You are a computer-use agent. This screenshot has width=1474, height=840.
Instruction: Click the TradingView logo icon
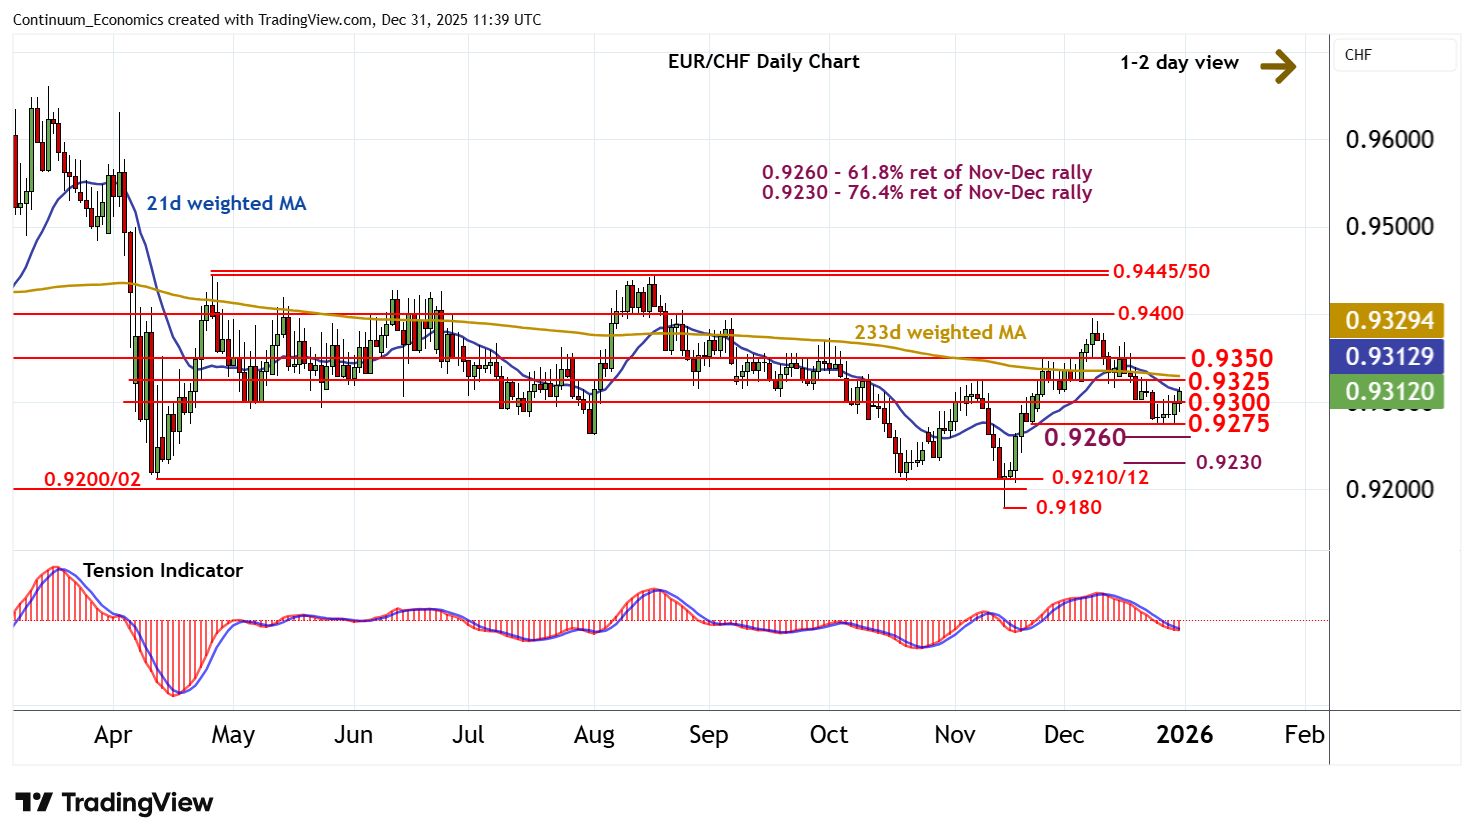34,803
